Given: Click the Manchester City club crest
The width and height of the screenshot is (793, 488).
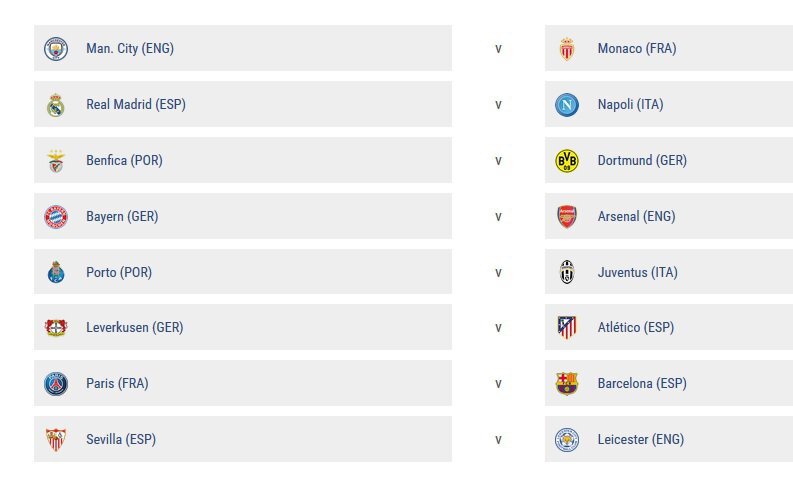Looking at the screenshot, I should click(56, 49).
